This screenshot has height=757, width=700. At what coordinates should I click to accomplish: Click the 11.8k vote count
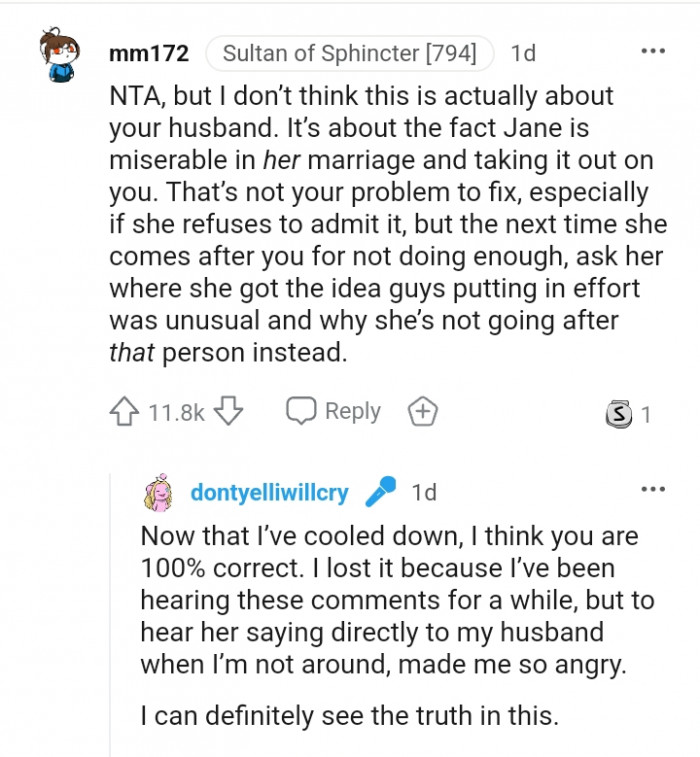pos(176,412)
